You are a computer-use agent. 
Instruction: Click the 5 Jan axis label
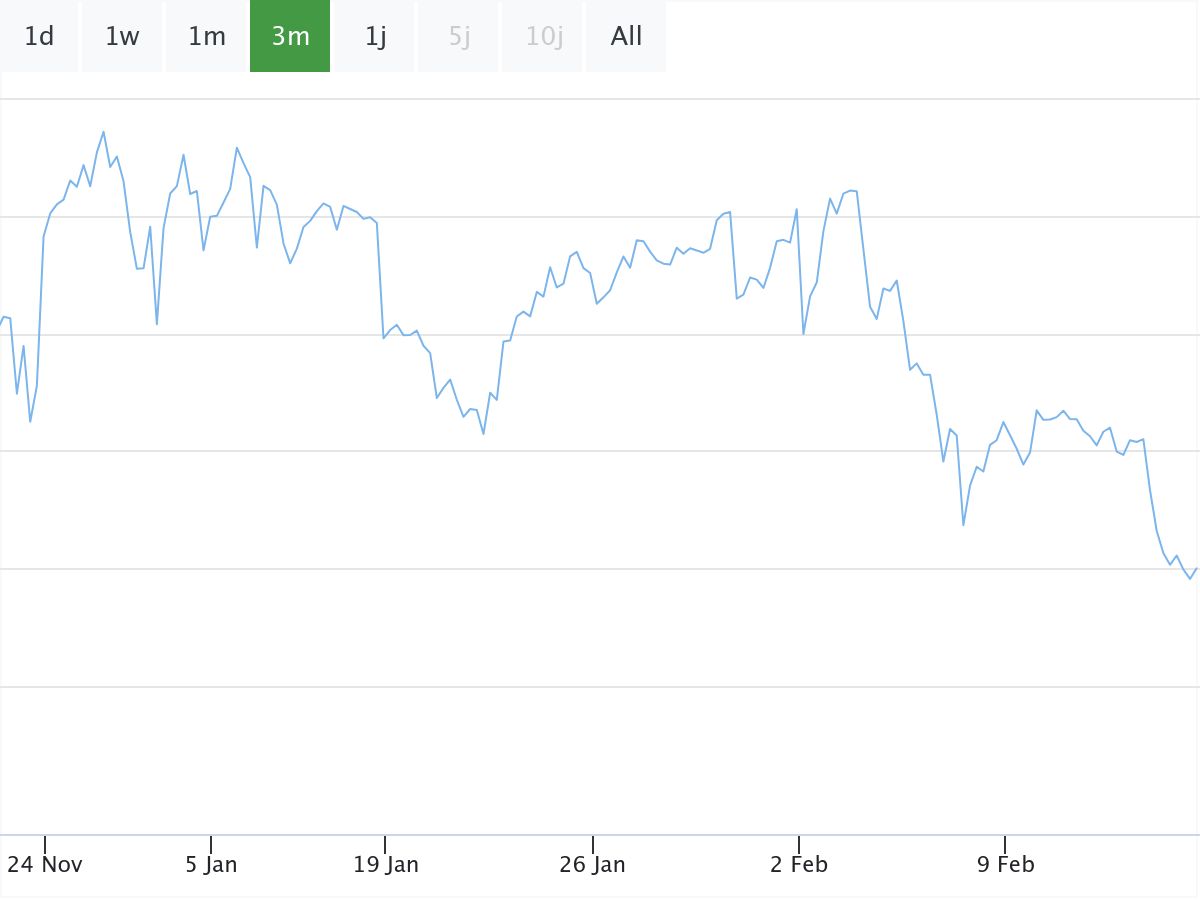[x=211, y=864]
